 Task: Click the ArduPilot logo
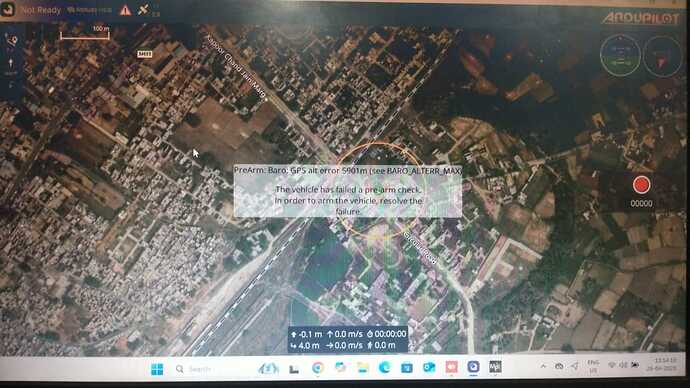(640, 18)
